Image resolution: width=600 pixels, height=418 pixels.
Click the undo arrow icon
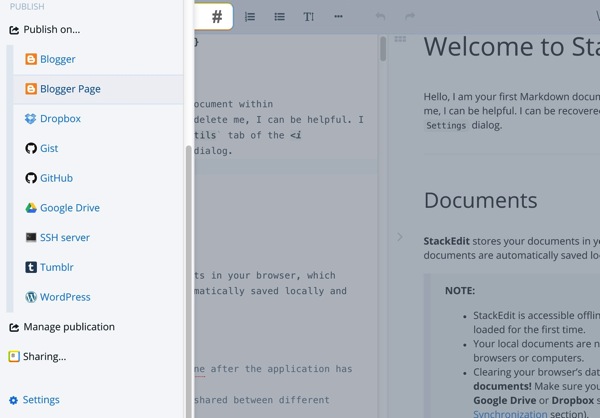[380, 17]
